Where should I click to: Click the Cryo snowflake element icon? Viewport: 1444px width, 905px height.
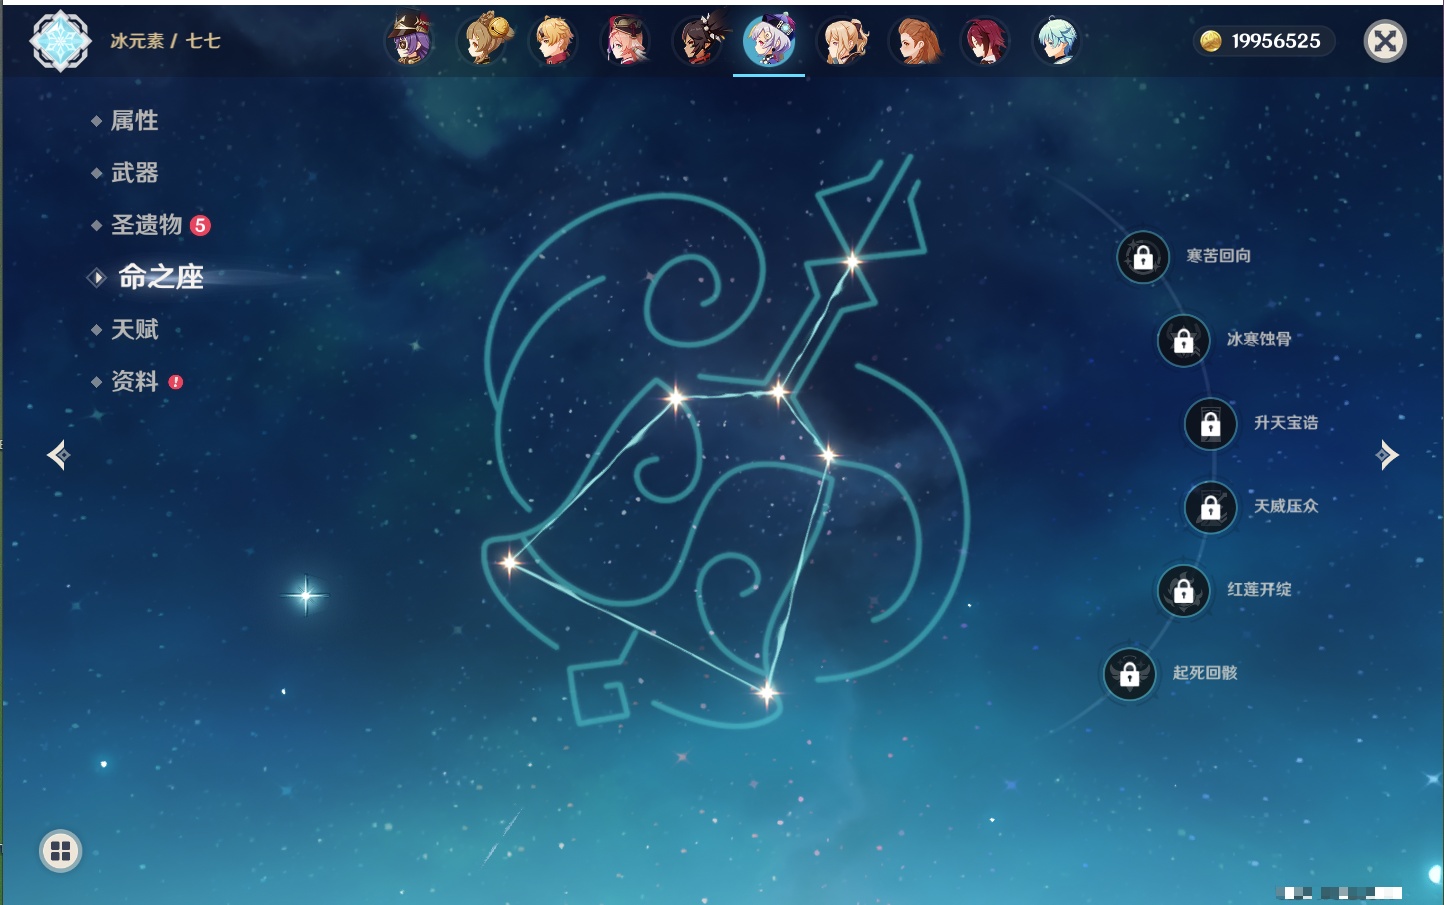click(x=61, y=41)
